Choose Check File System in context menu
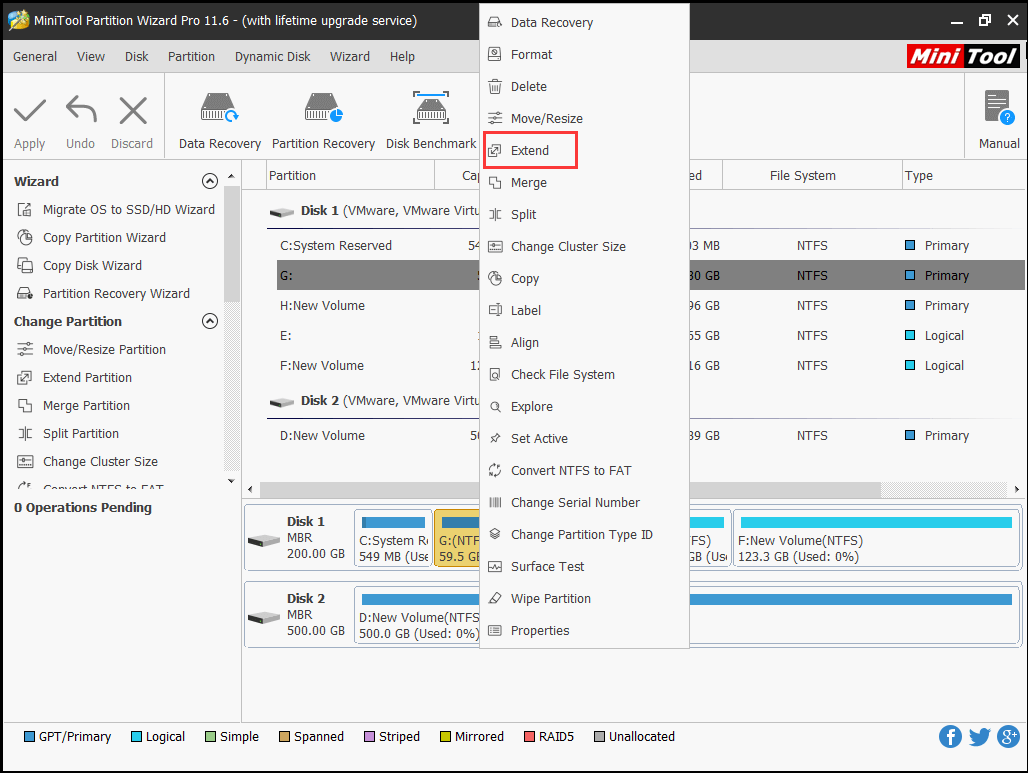Viewport: 1028px width, 773px height. [x=584, y=375]
